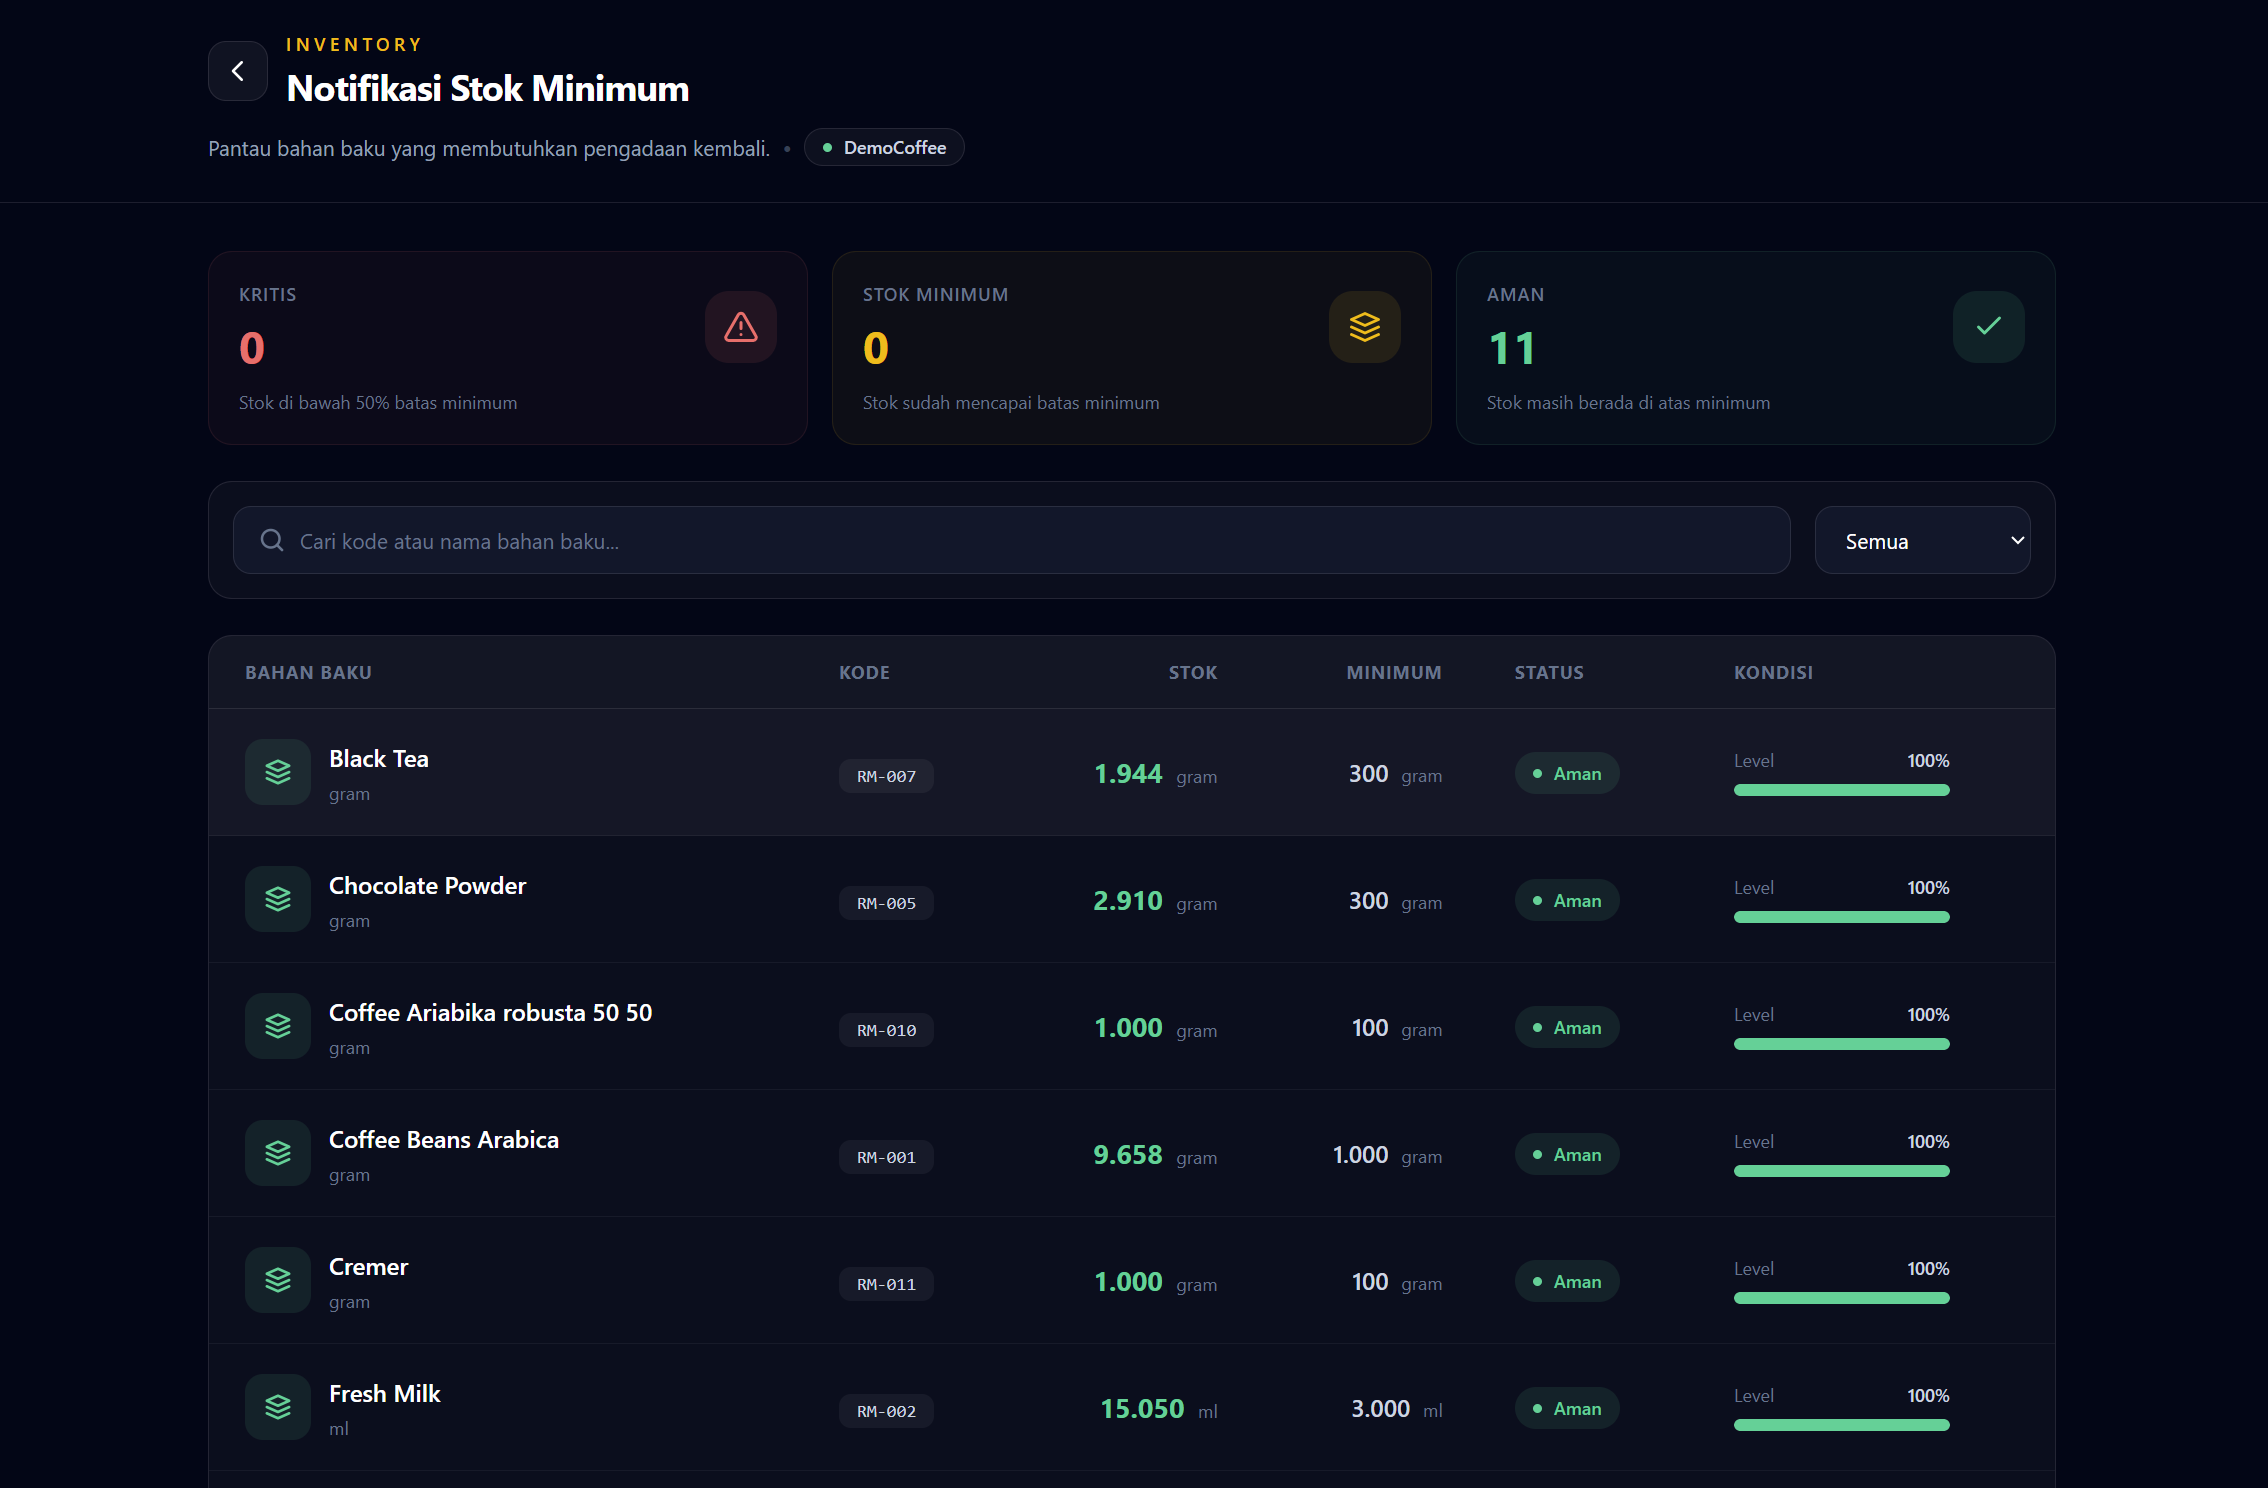Click code badge RM-002
Viewport: 2268px width, 1488px height.
point(887,1411)
